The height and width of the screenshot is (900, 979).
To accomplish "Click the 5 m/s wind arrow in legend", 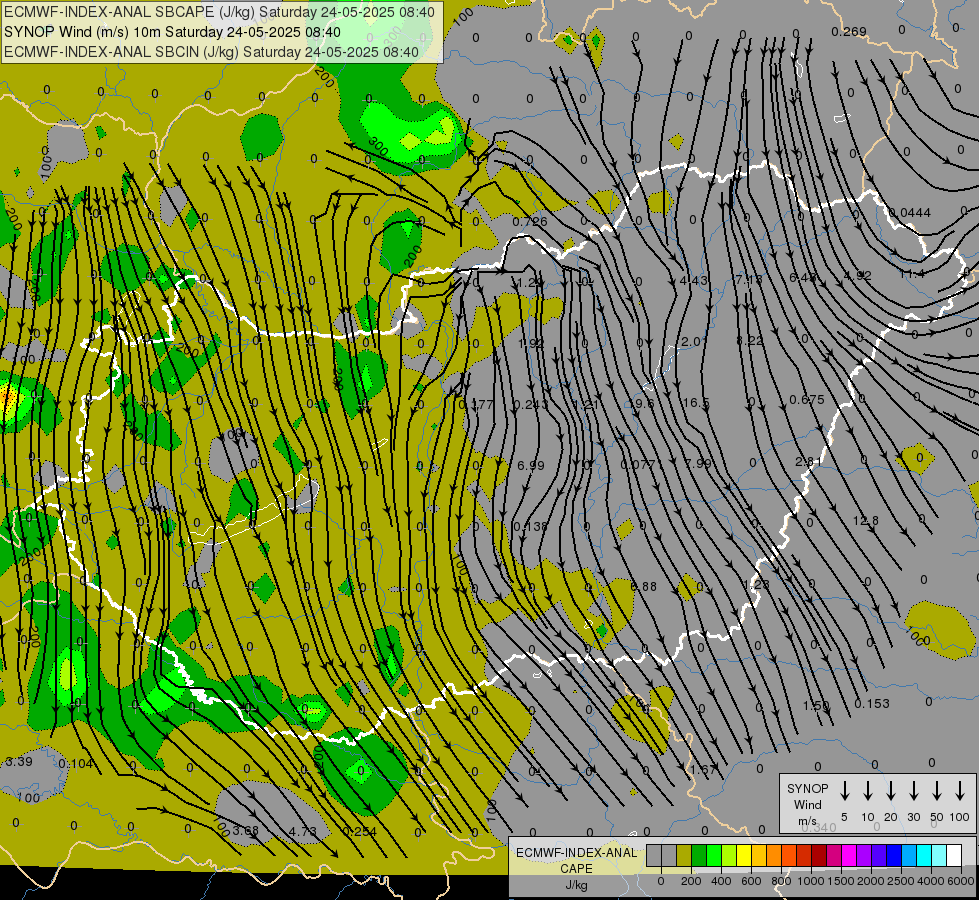I will (x=844, y=790).
